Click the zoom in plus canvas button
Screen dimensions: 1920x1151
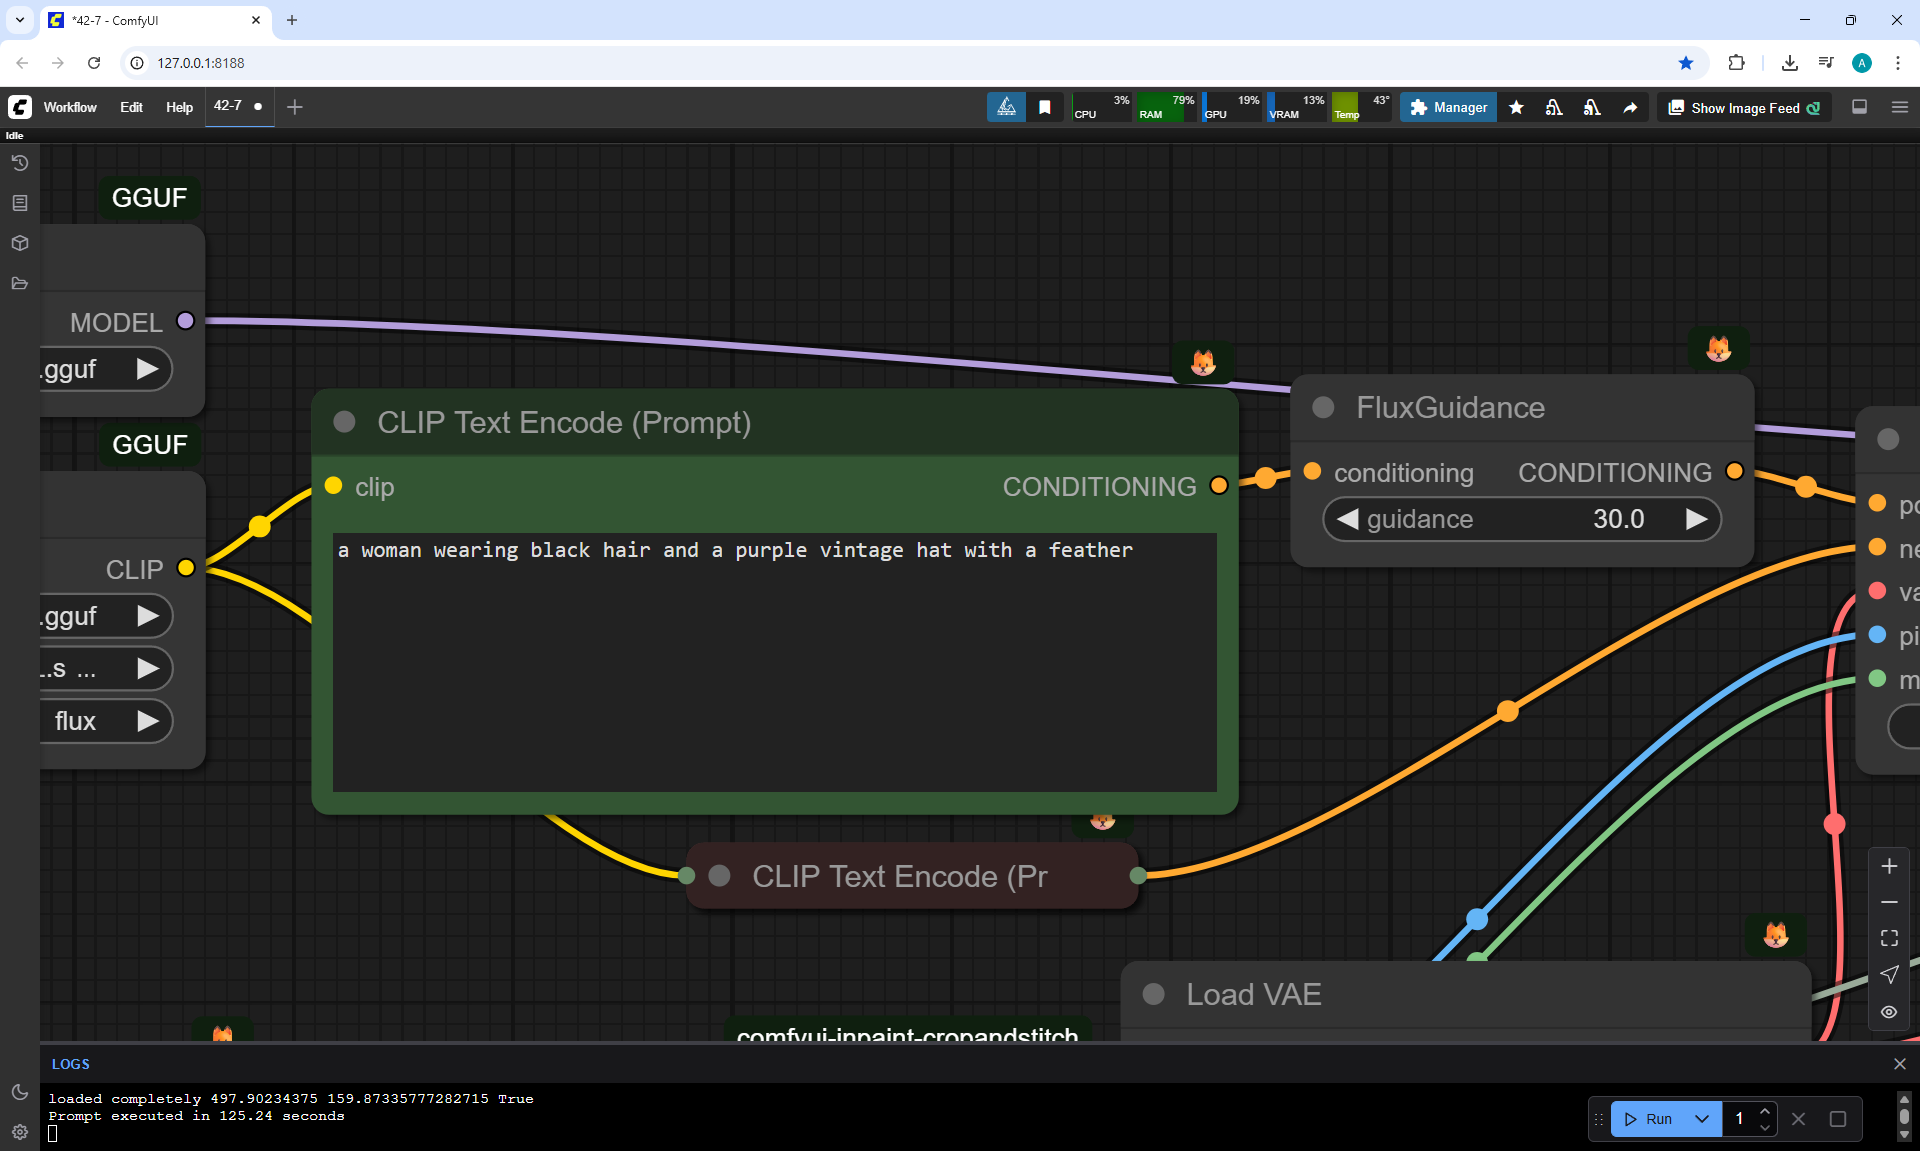1889,866
